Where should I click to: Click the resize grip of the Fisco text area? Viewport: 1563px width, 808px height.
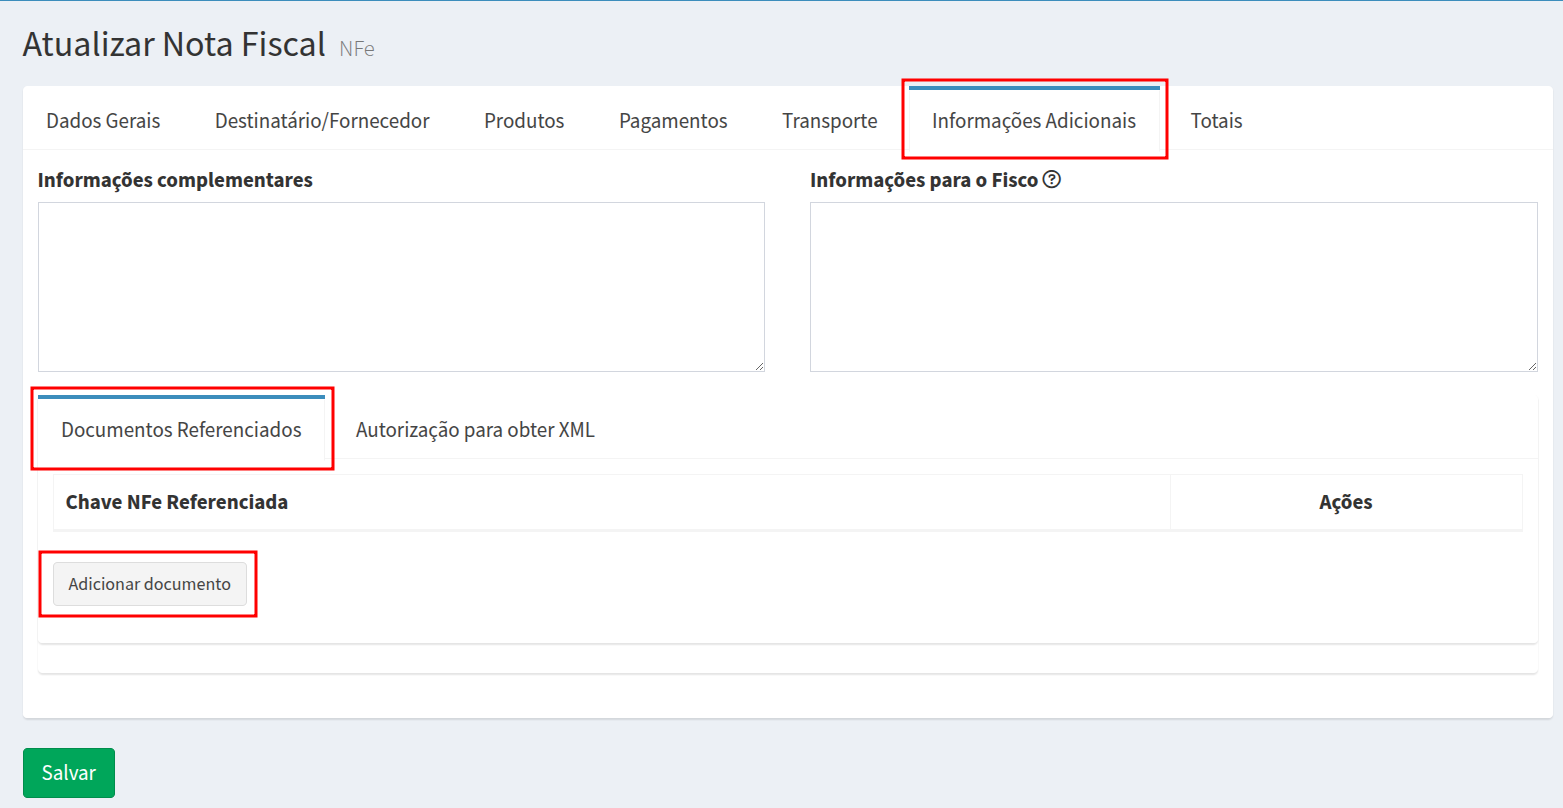[1532, 366]
